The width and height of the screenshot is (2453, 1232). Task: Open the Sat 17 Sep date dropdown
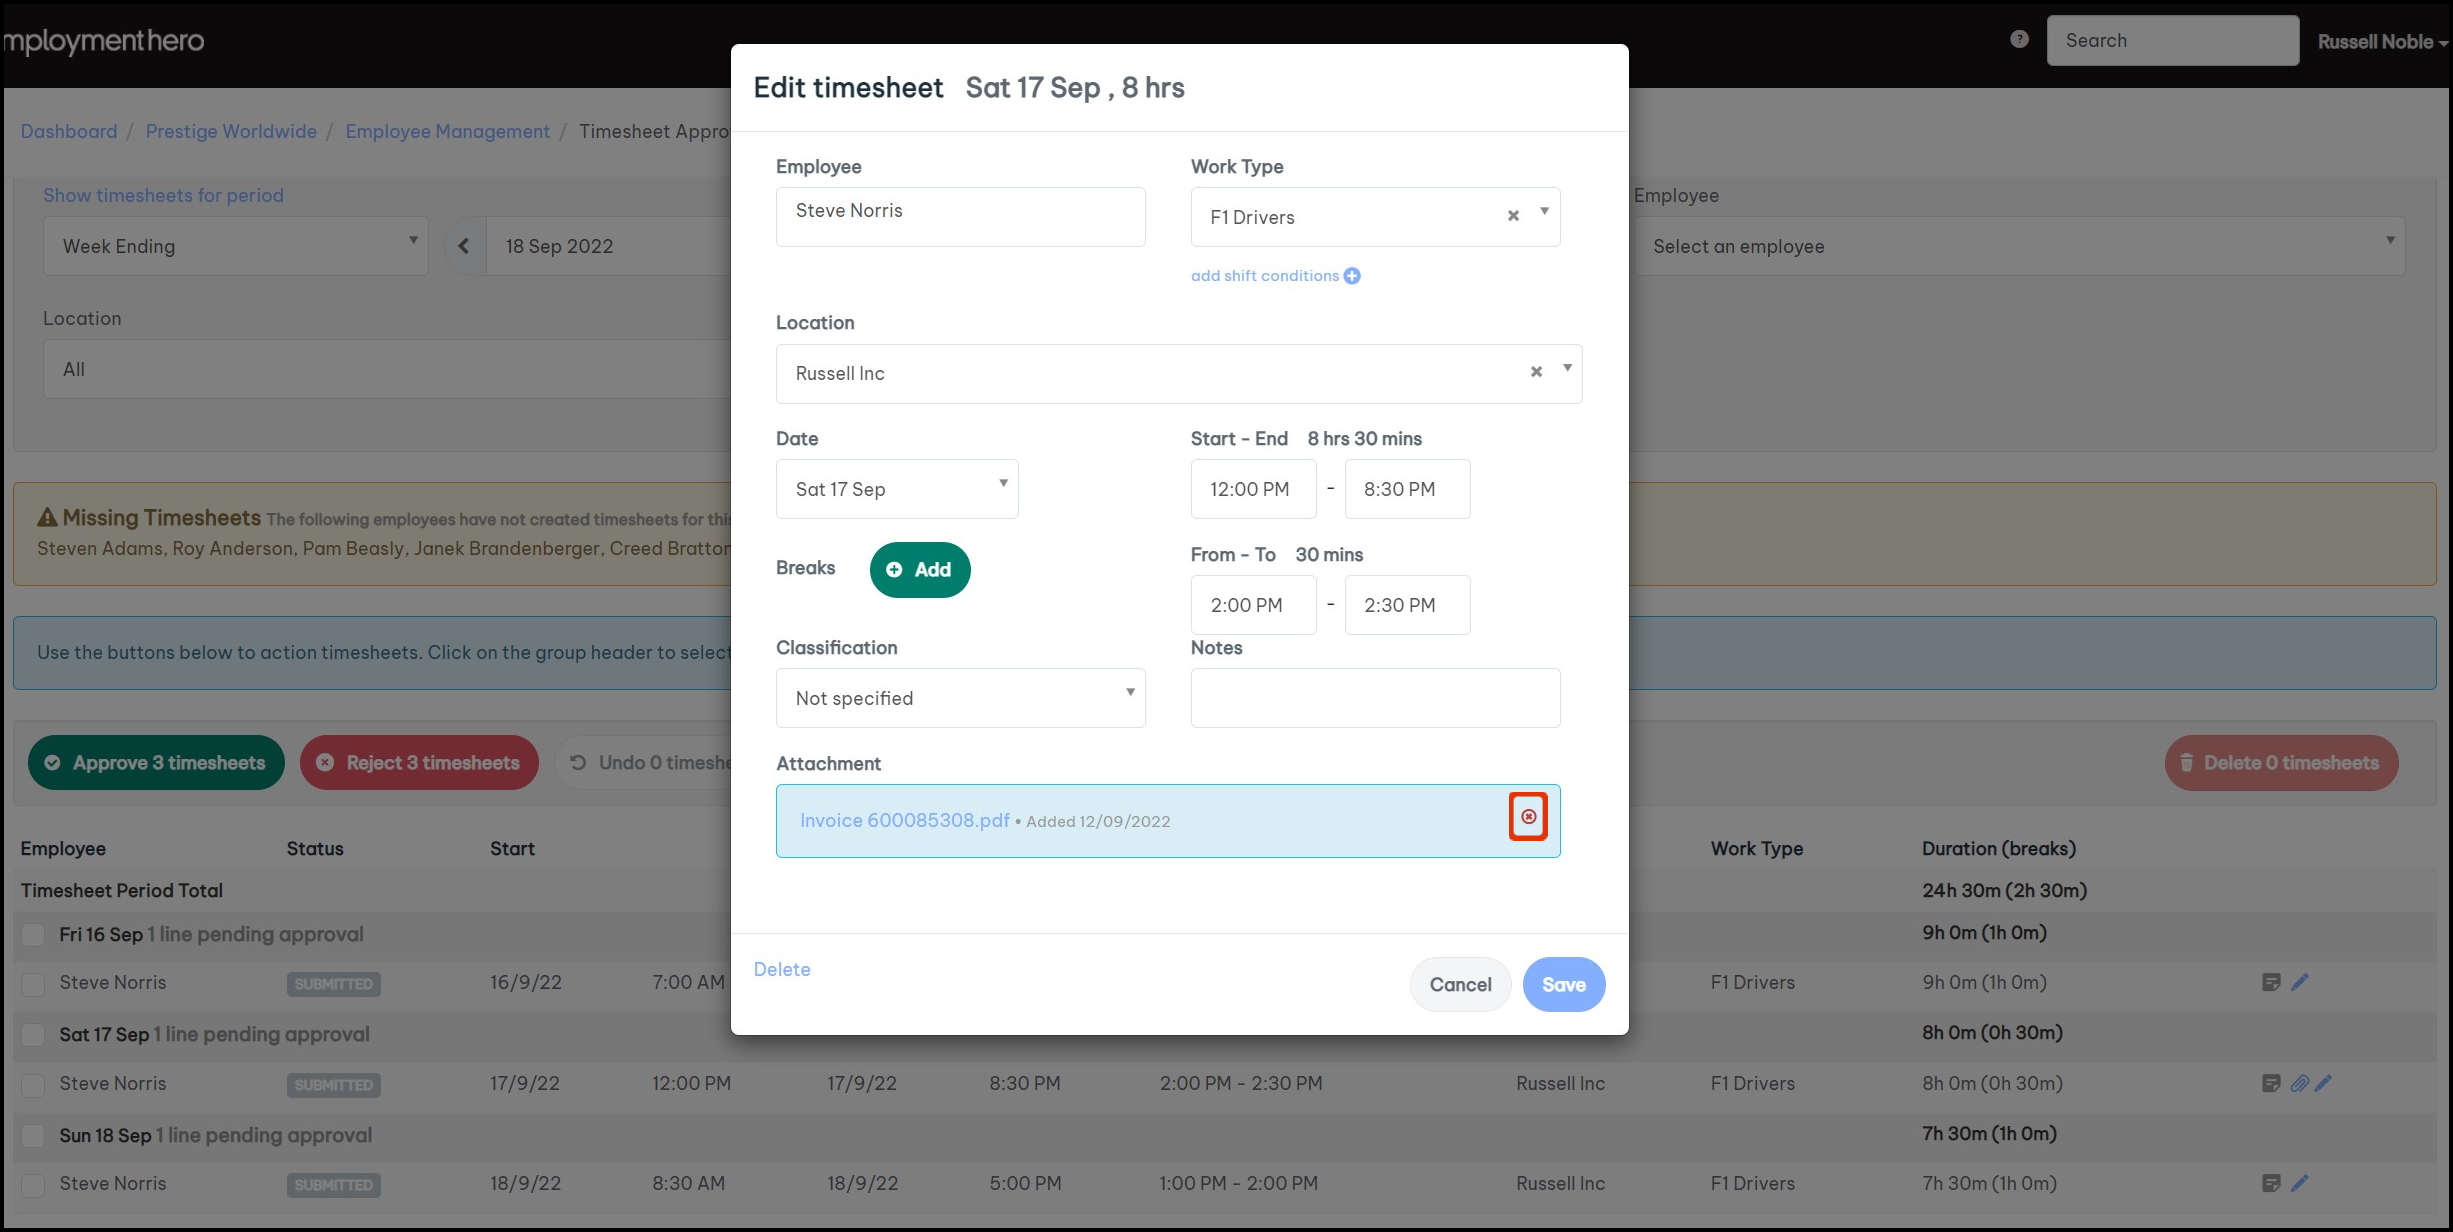click(896, 489)
